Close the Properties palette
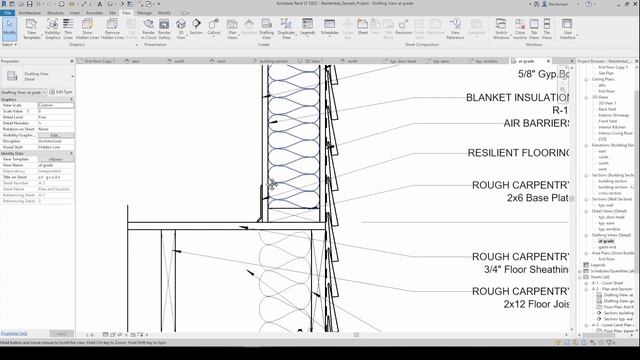Screen dimensions: 640x360 (x=72, y=61)
